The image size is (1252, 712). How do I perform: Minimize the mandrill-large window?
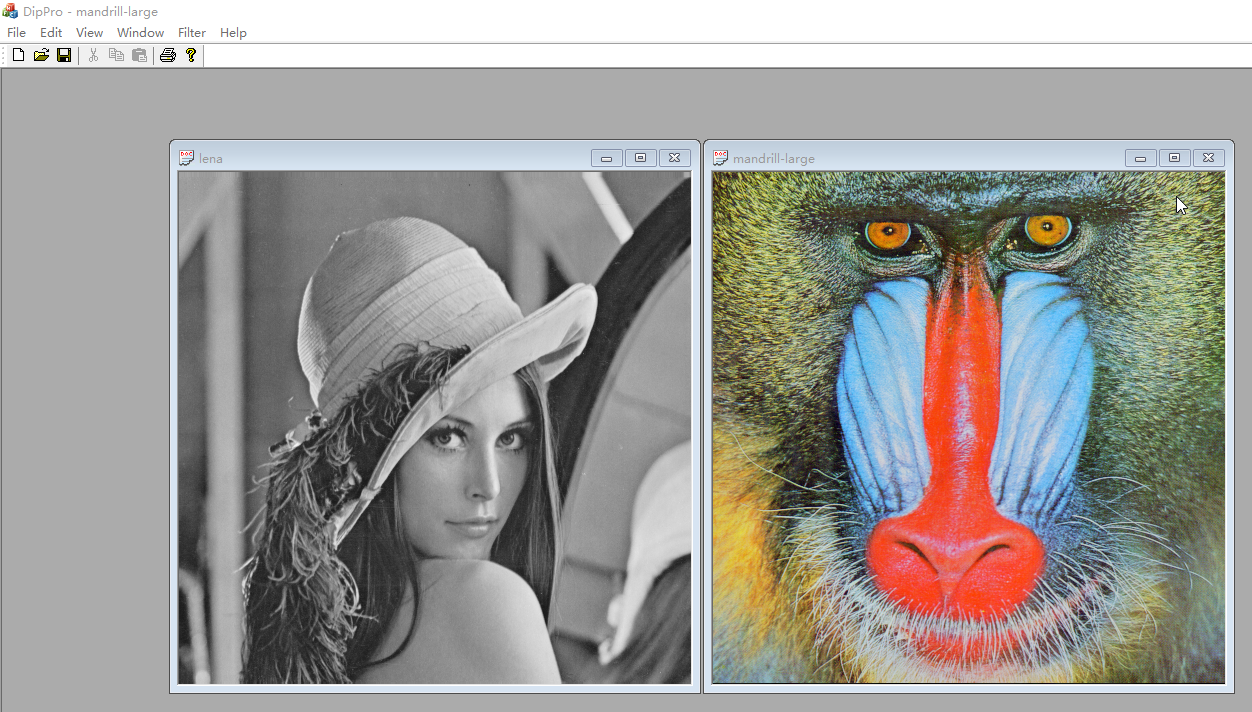click(1141, 158)
